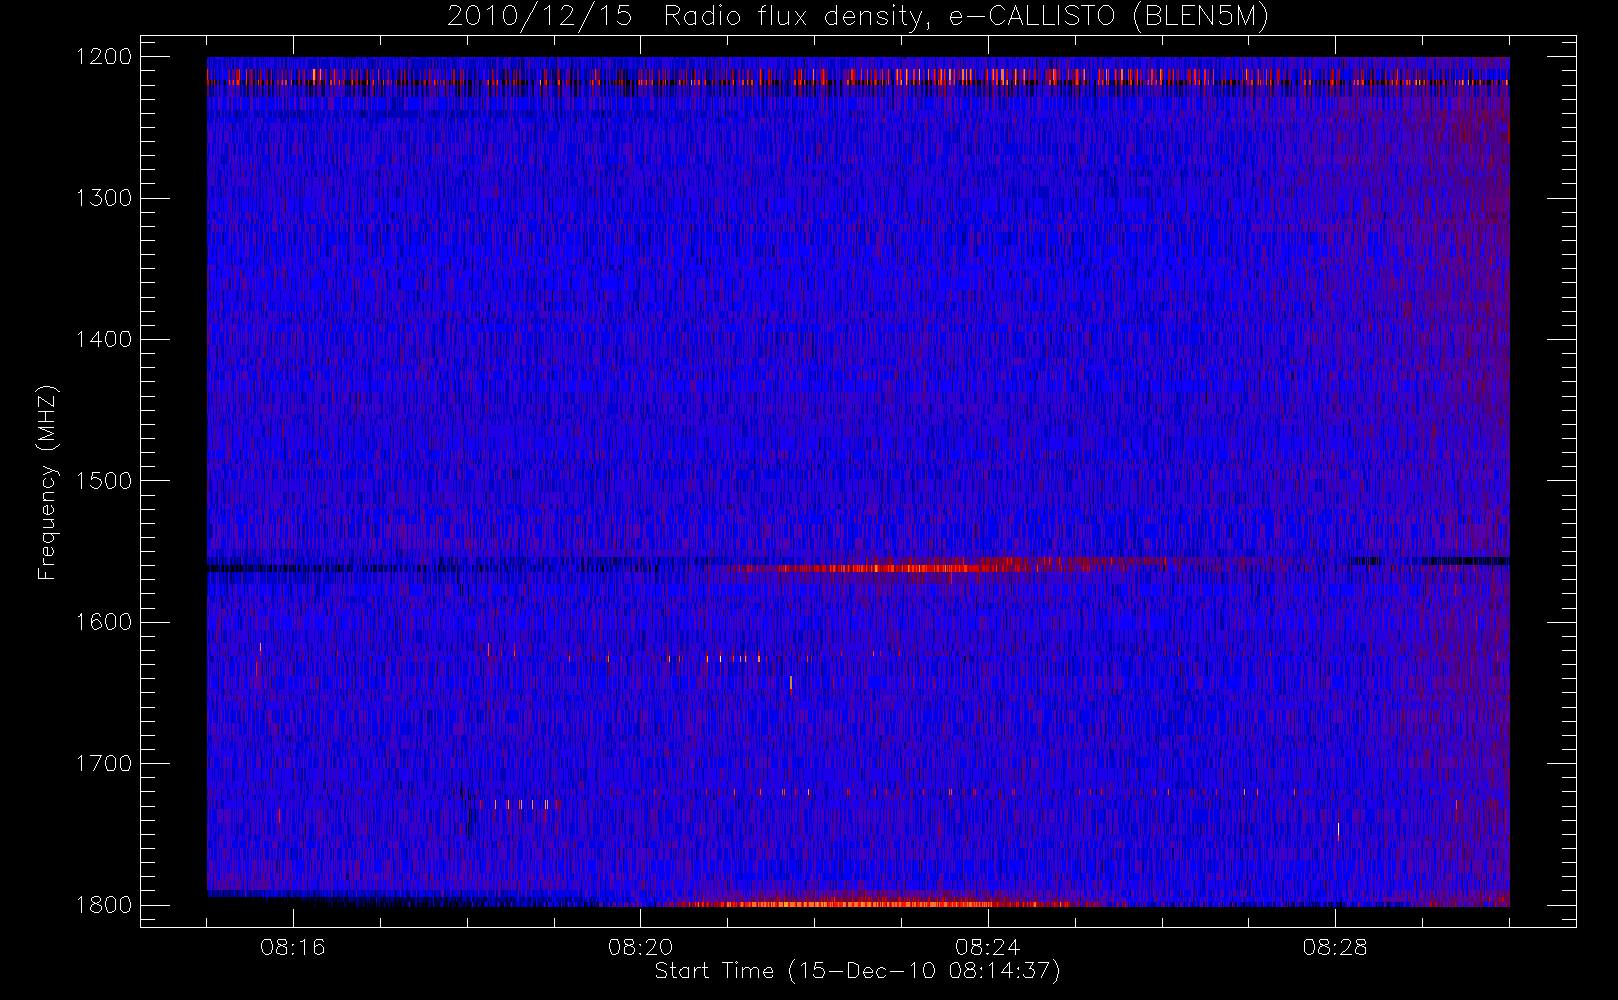This screenshot has width=1618, height=1000.
Task: Click the 08:24 time tick label
Action: [988, 947]
